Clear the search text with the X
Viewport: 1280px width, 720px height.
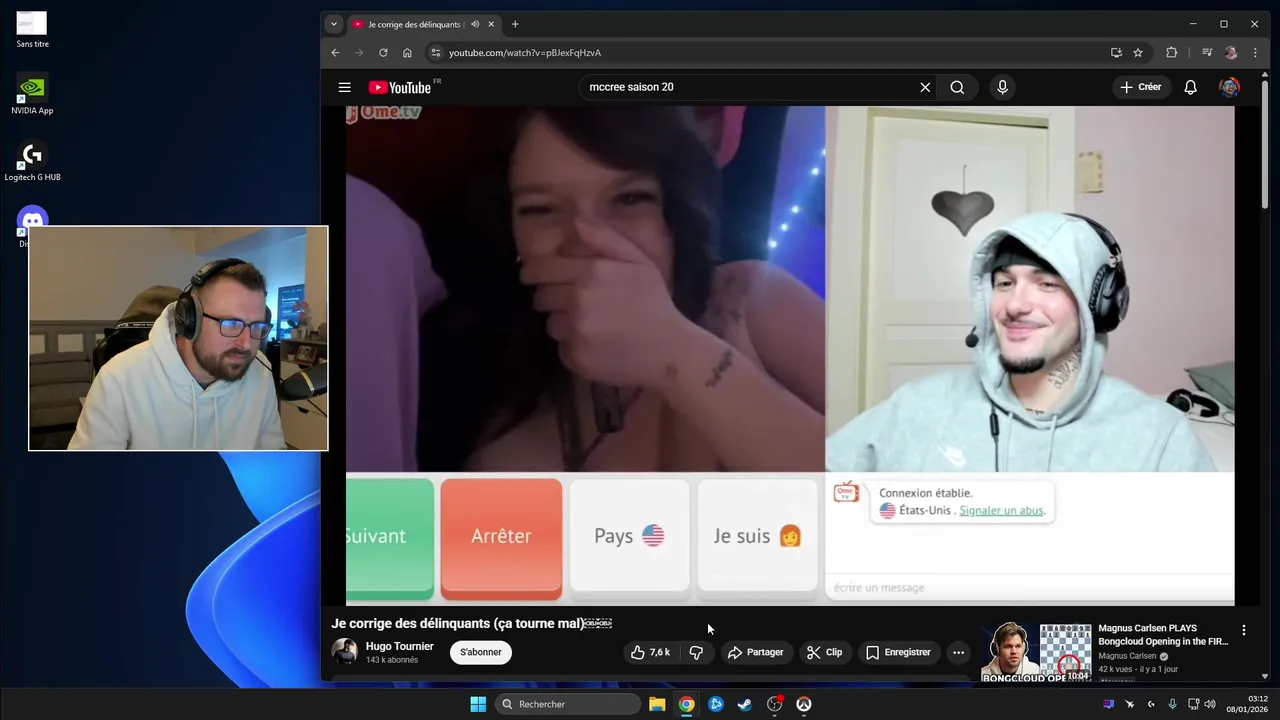click(x=925, y=87)
